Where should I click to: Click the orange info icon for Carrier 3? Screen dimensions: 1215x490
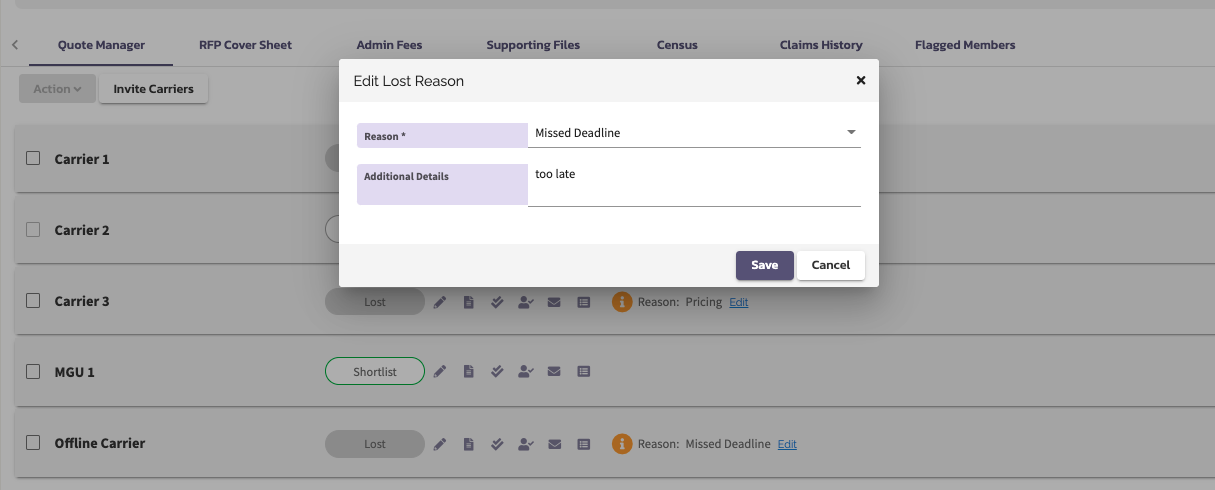(x=622, y=301)
